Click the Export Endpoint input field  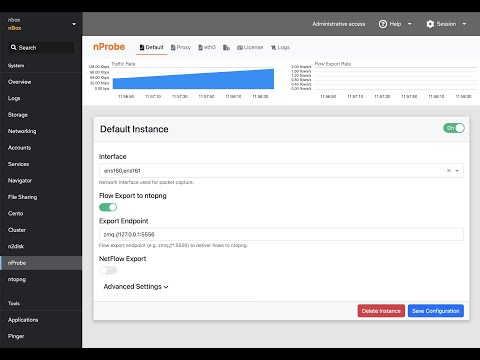281,234
